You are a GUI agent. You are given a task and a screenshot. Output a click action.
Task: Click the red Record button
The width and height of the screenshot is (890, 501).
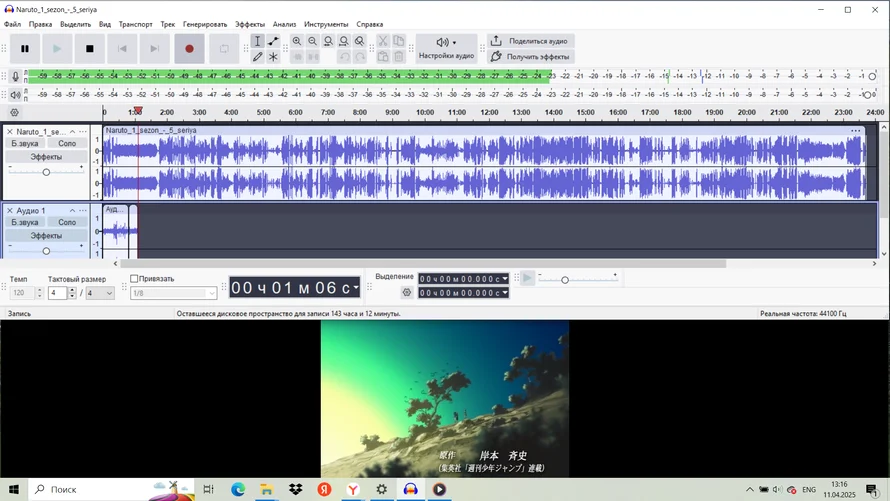click(x=190, y=49)
